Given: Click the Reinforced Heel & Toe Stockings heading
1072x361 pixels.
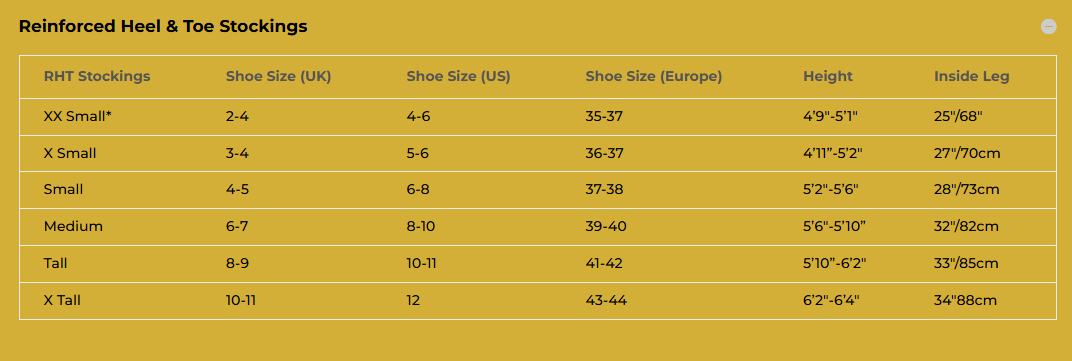Looking at the screenshot, I should coord(163,27).
